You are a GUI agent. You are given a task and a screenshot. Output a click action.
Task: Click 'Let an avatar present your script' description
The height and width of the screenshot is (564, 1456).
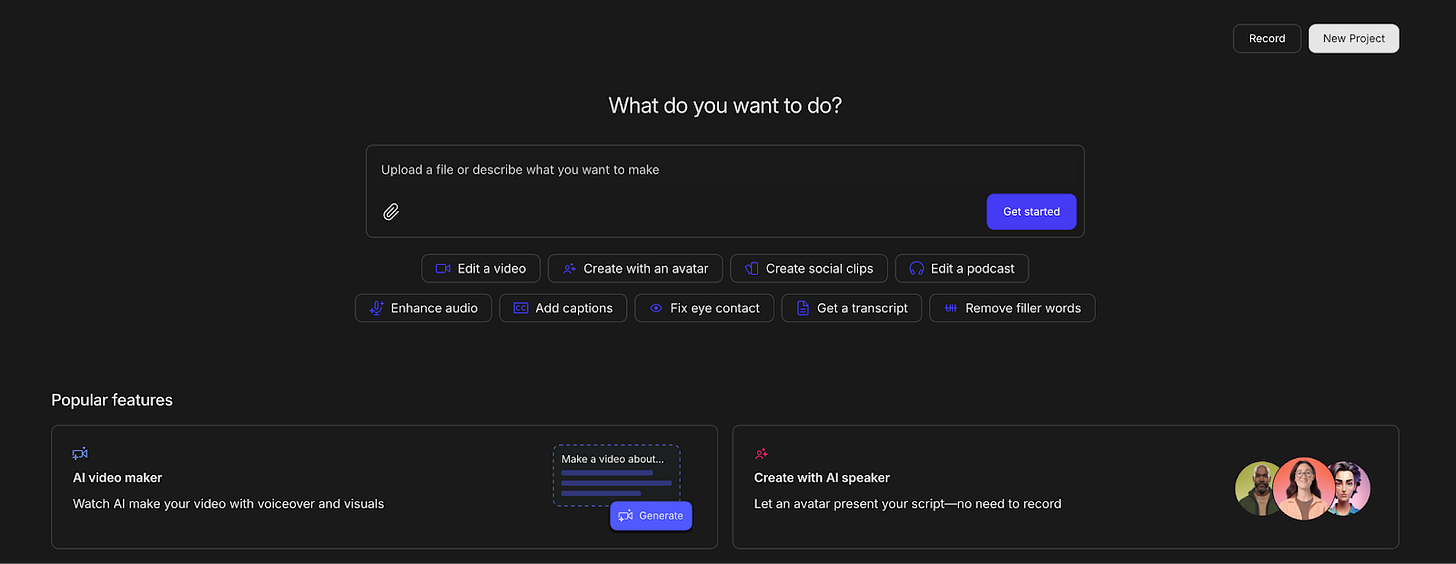(908, 504)
